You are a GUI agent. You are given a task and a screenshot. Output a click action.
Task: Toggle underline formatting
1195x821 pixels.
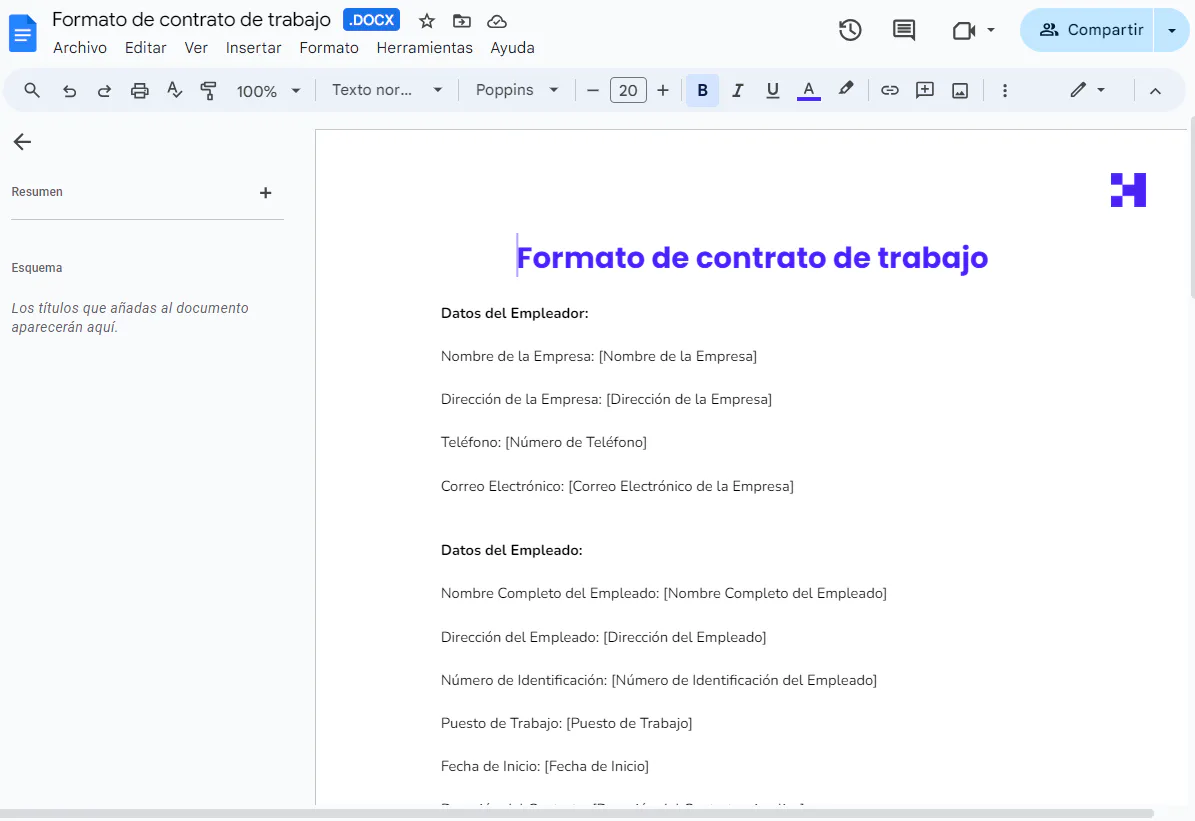click(x=772, y=90)
